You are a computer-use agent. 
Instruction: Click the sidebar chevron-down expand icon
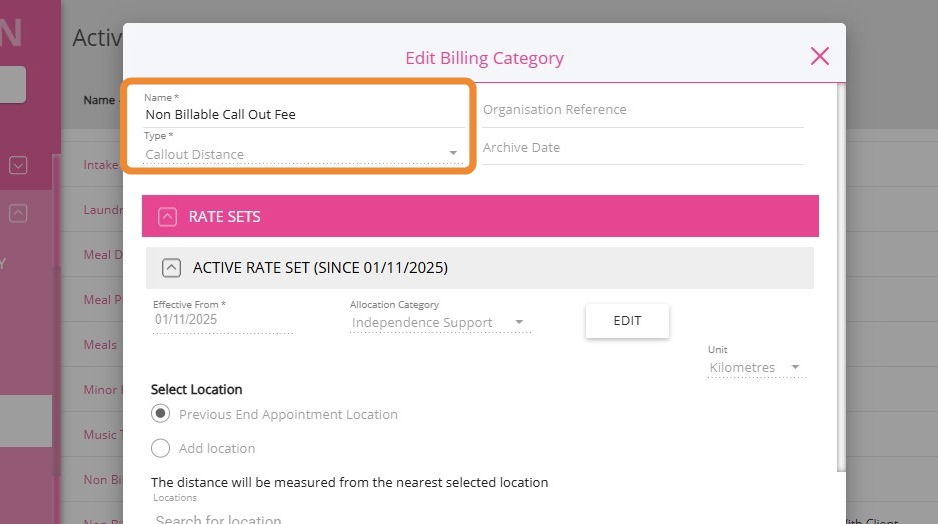(18, 166)
